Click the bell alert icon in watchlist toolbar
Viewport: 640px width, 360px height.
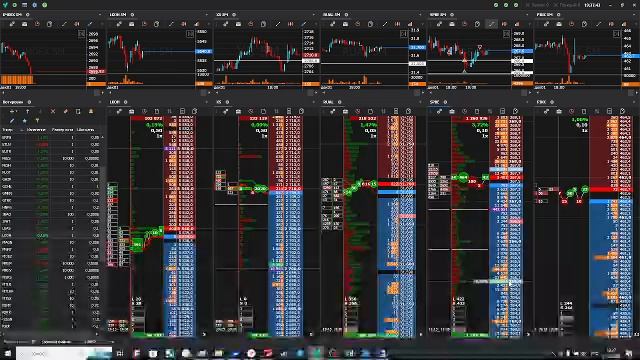coord(91,111)
